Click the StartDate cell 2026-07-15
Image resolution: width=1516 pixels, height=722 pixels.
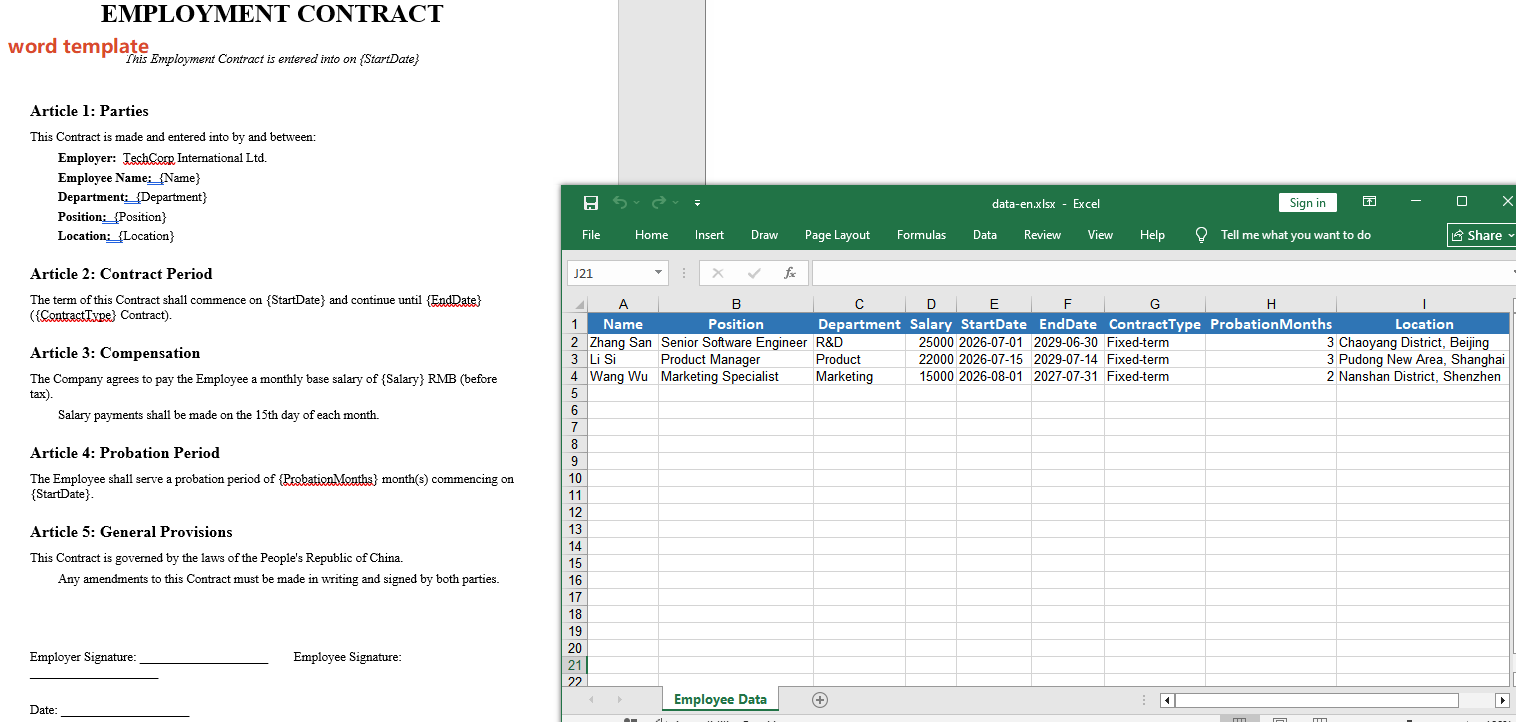pyautogui.click(x=993, y=359)
